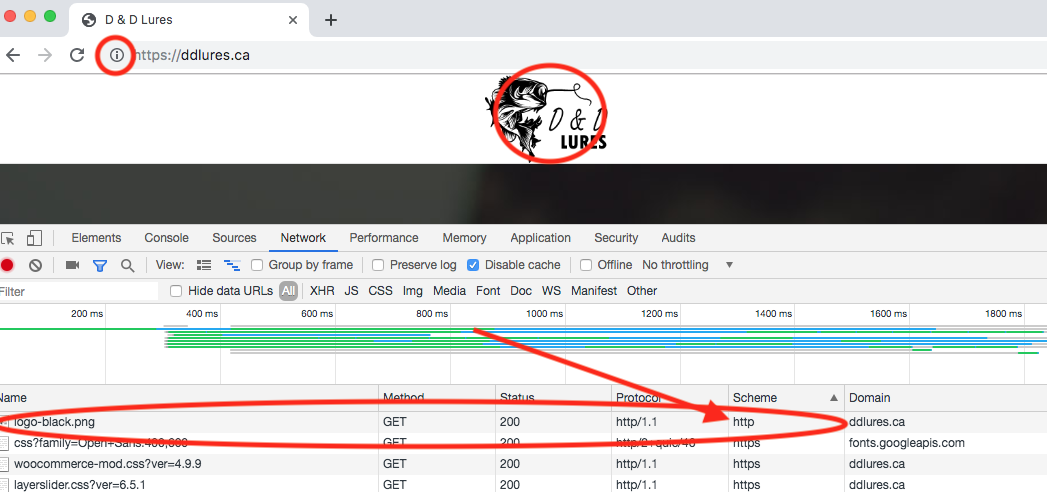The image size is (1047, 492).
Task: Reload the page with refresh icon
Action: tap(77, 55)
